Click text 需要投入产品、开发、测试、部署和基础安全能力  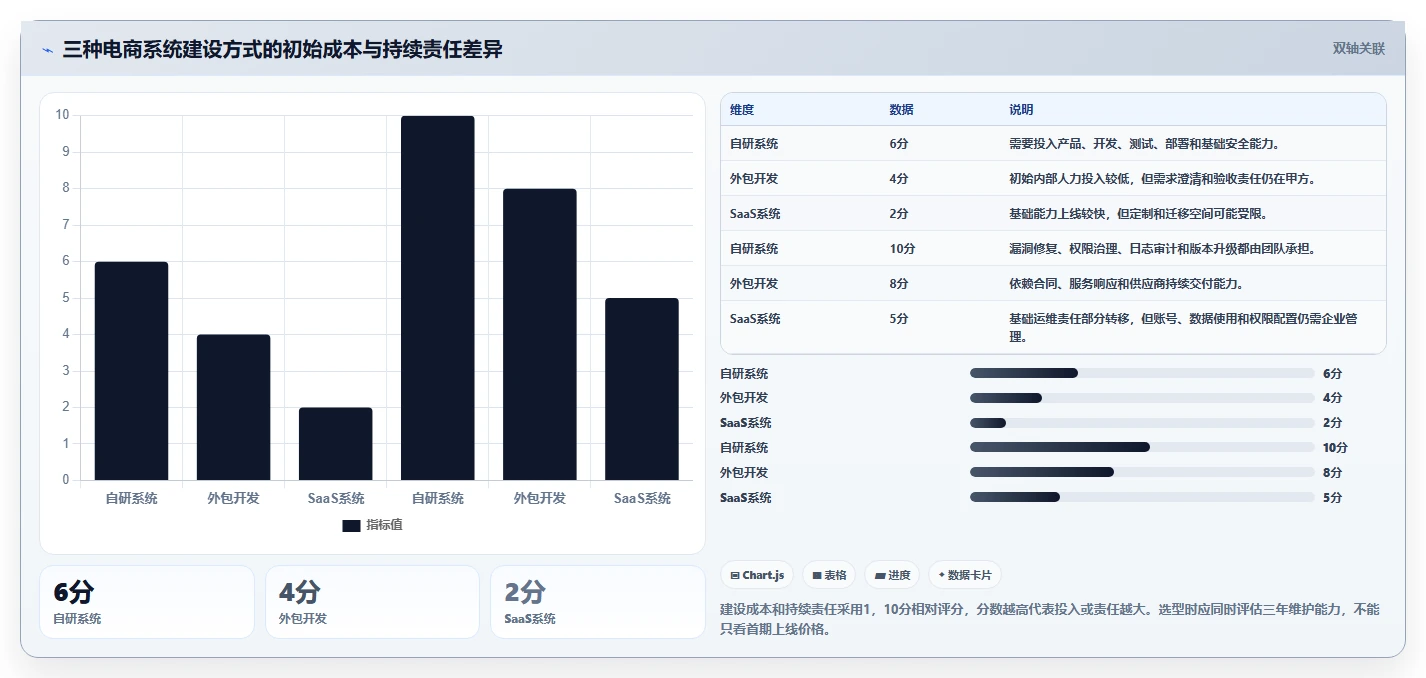point(1144,144)
